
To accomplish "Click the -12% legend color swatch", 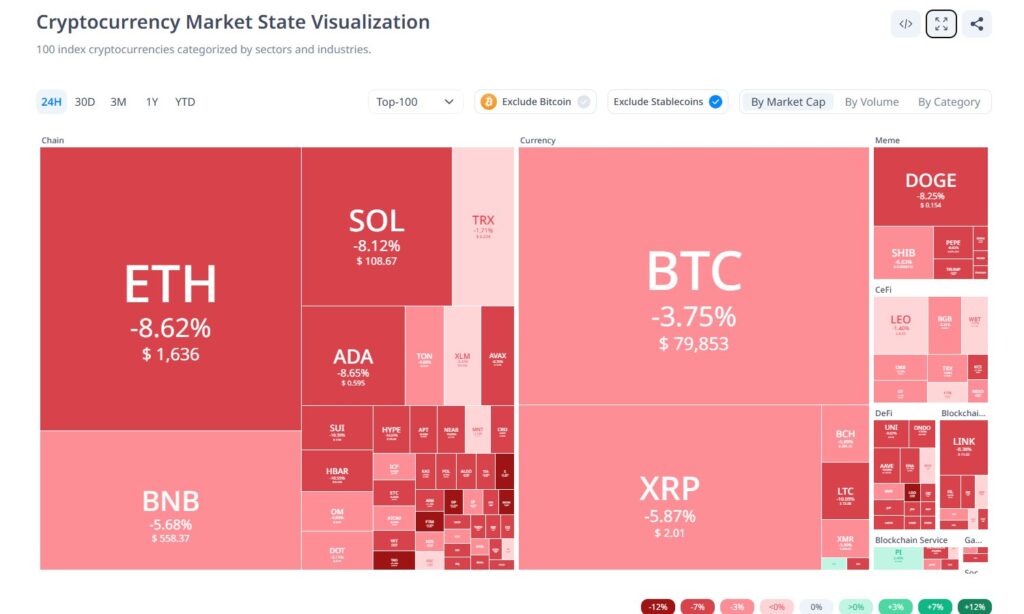I will [x=659, y=606].
